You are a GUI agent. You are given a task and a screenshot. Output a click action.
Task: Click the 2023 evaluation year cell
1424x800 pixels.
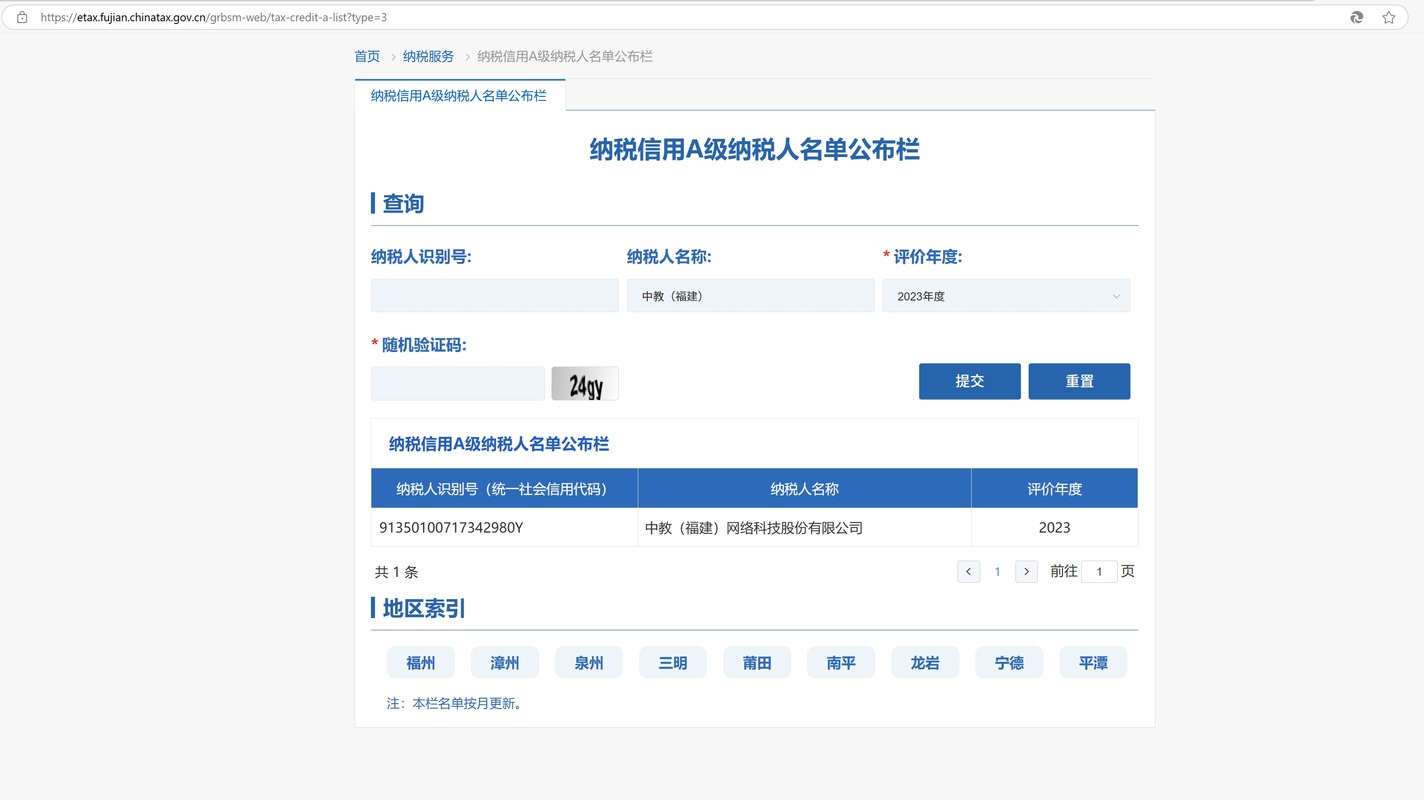tap(1054, 527)
